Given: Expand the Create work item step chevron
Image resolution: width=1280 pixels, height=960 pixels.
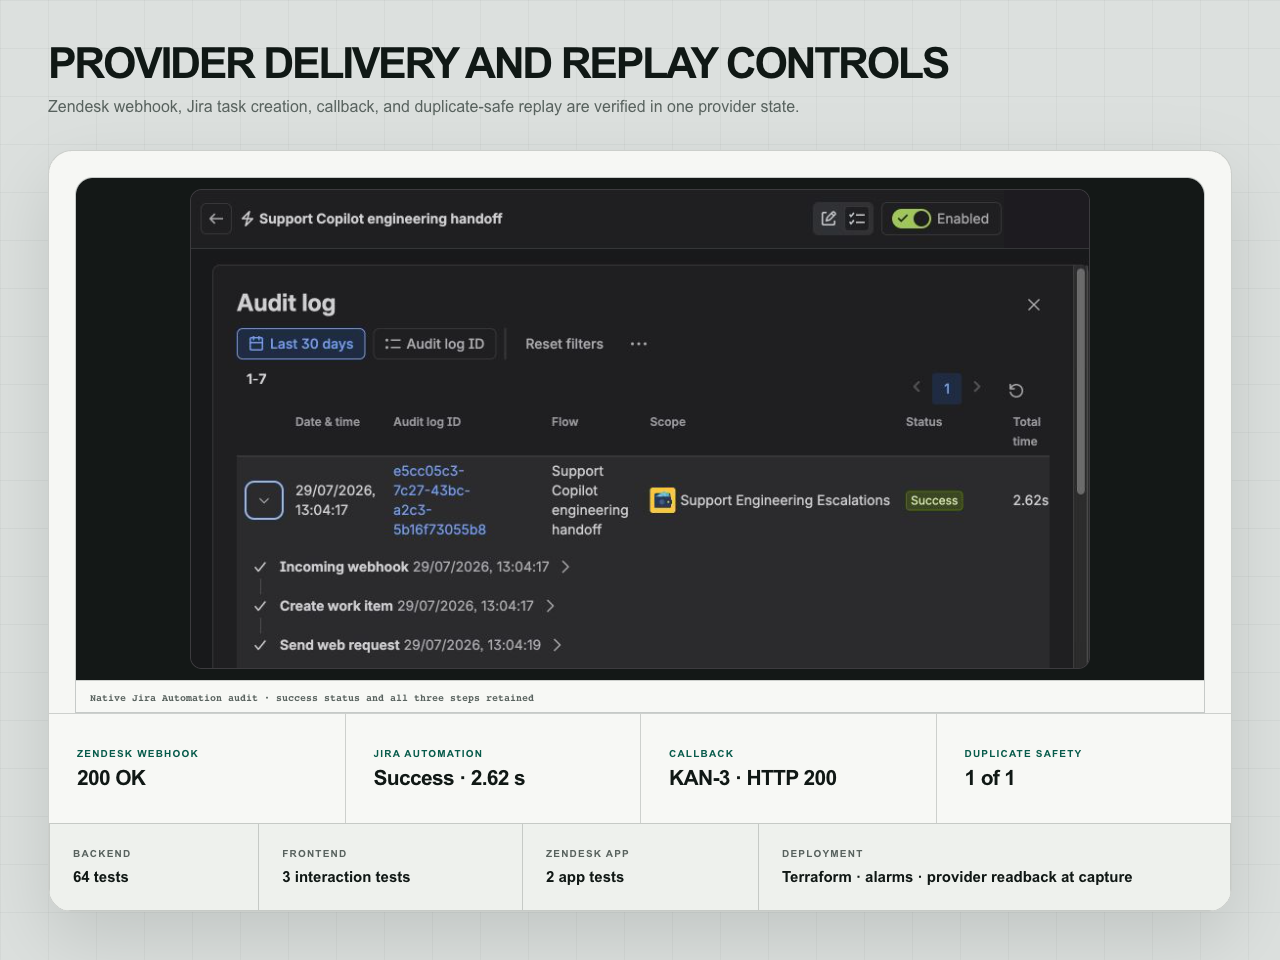Looking at the screenshot, I should 550,606.
